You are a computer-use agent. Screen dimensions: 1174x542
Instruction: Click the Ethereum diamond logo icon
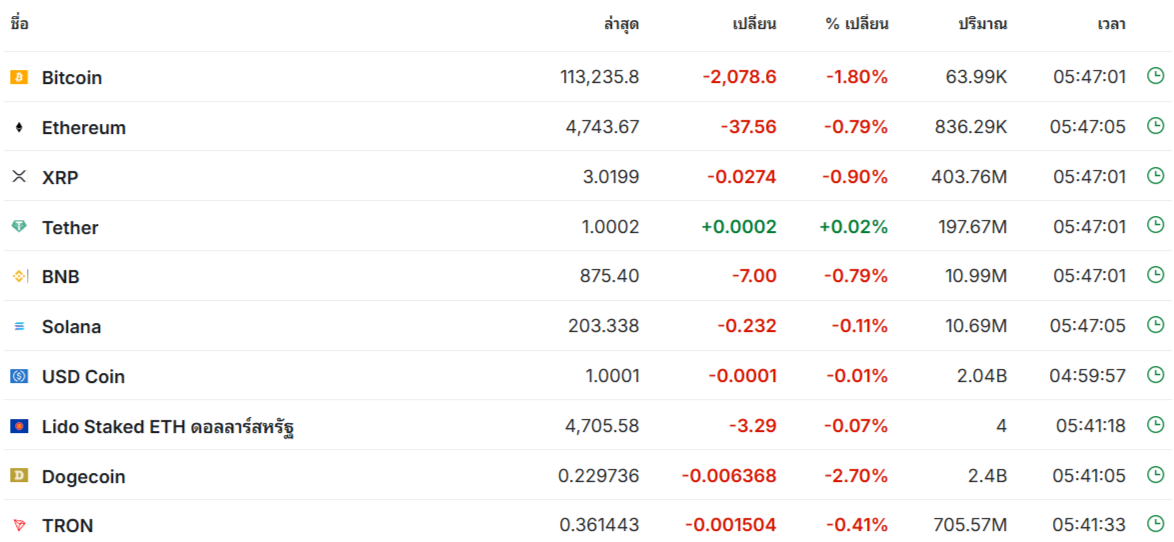click(19, 127)
